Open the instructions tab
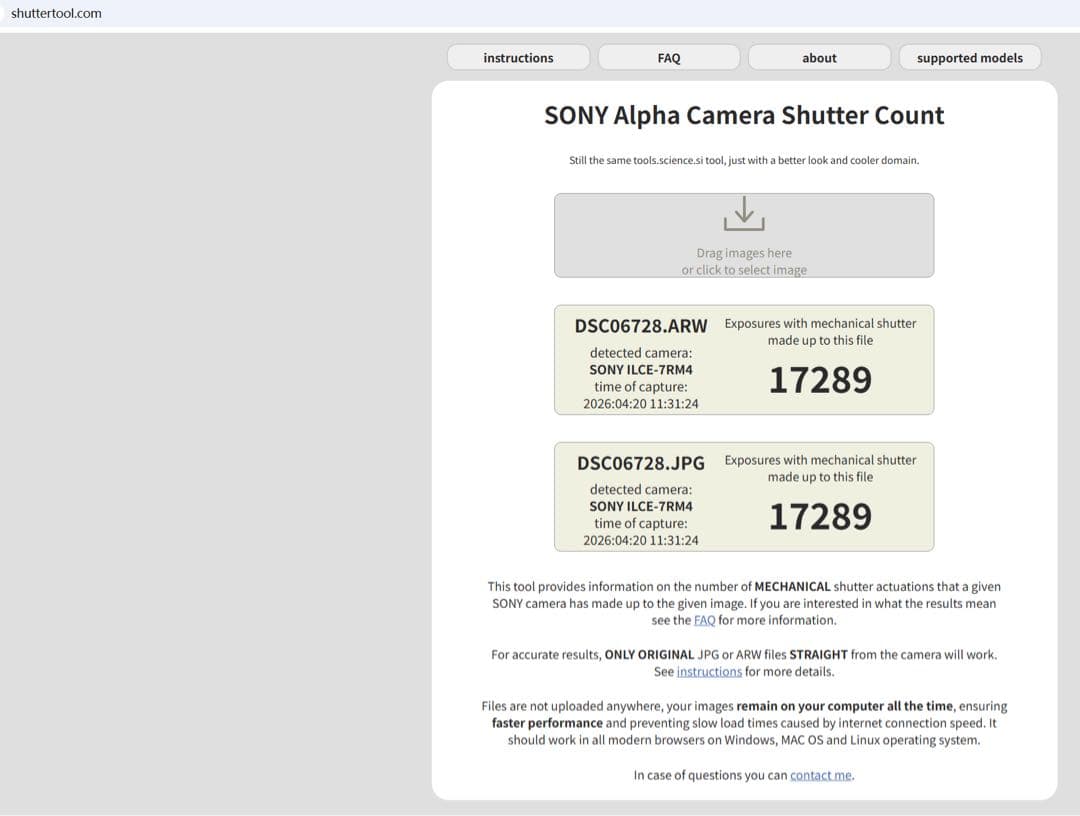This screenshot has width=1080, height=816. pyautogui.click(x=518, y=58)
